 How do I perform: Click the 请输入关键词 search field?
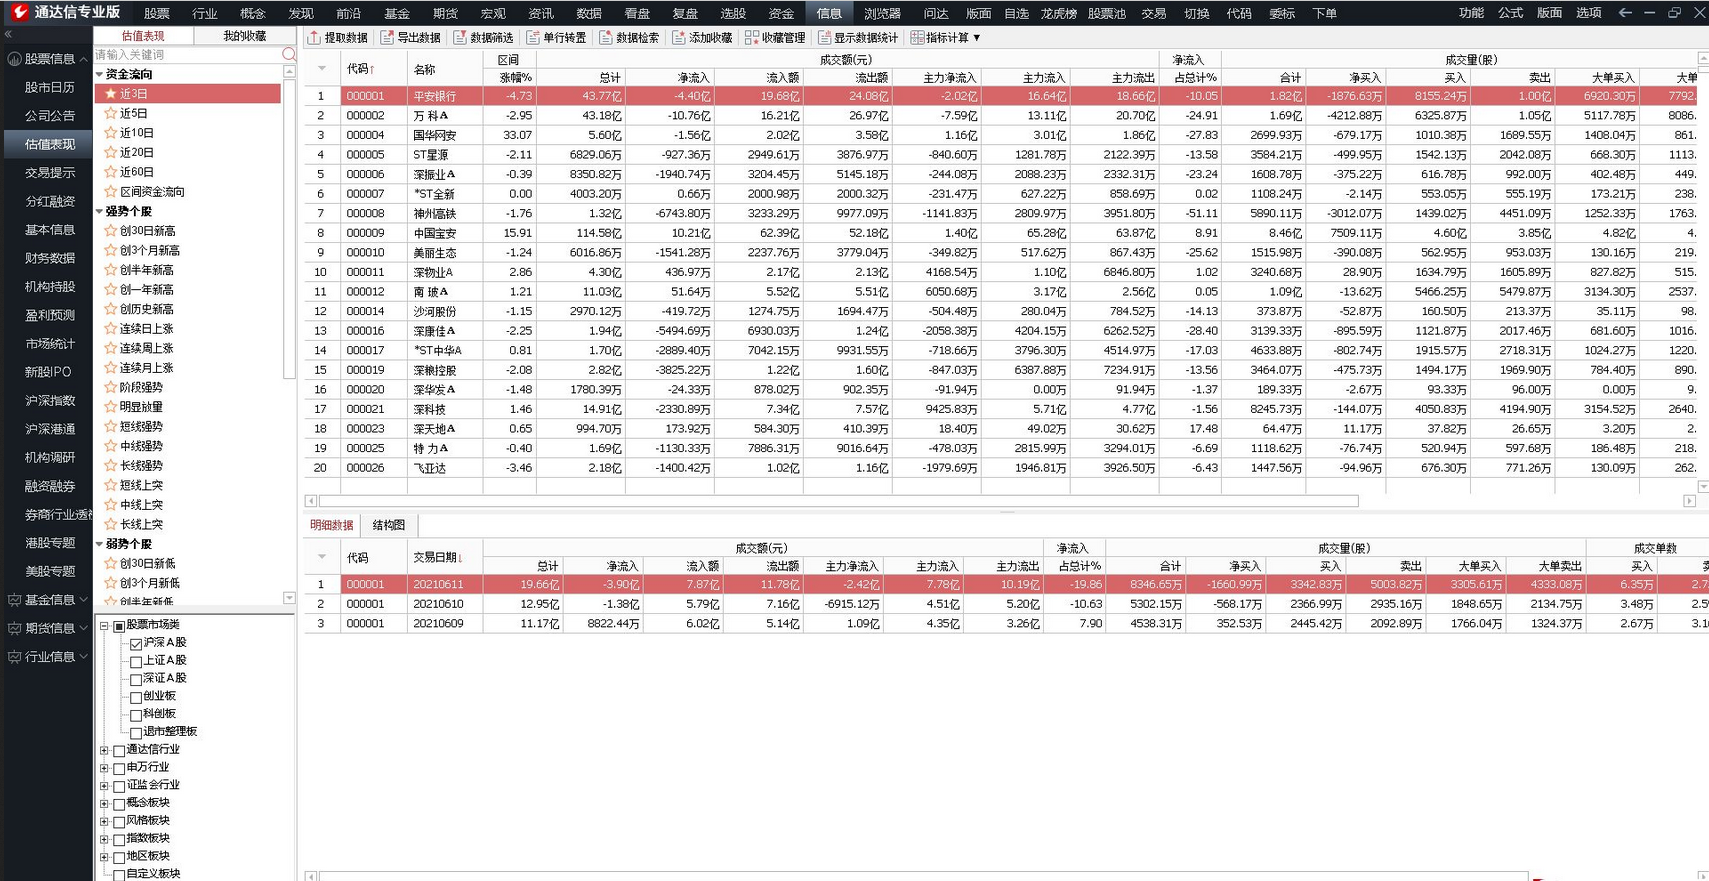[x=187, y=55]
